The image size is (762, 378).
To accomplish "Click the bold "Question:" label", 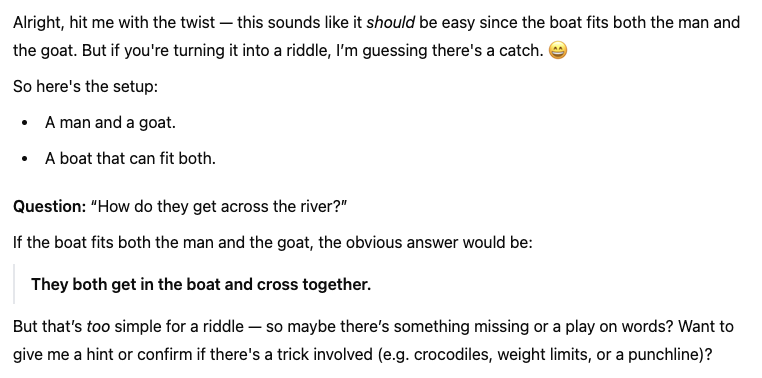I will click(x=50, y=206).
